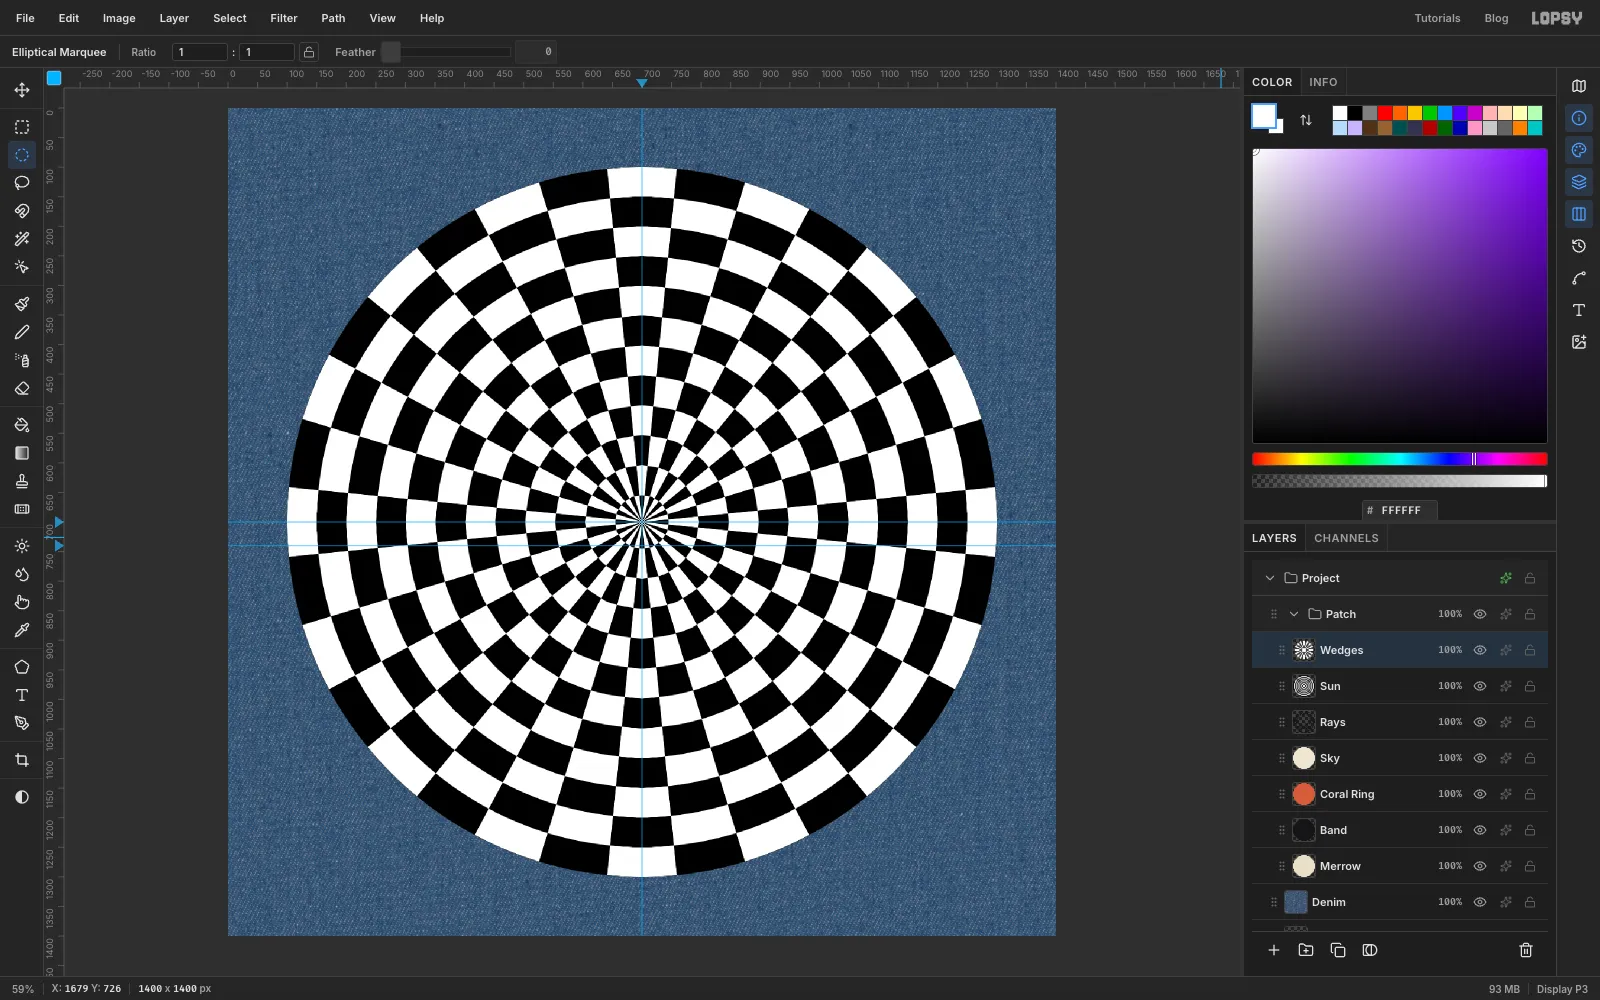Image resolution: width=1600 pixels, height=1000 pixels.
Task: Swap foreground and background colors
Action: [x=1306, y=120]
